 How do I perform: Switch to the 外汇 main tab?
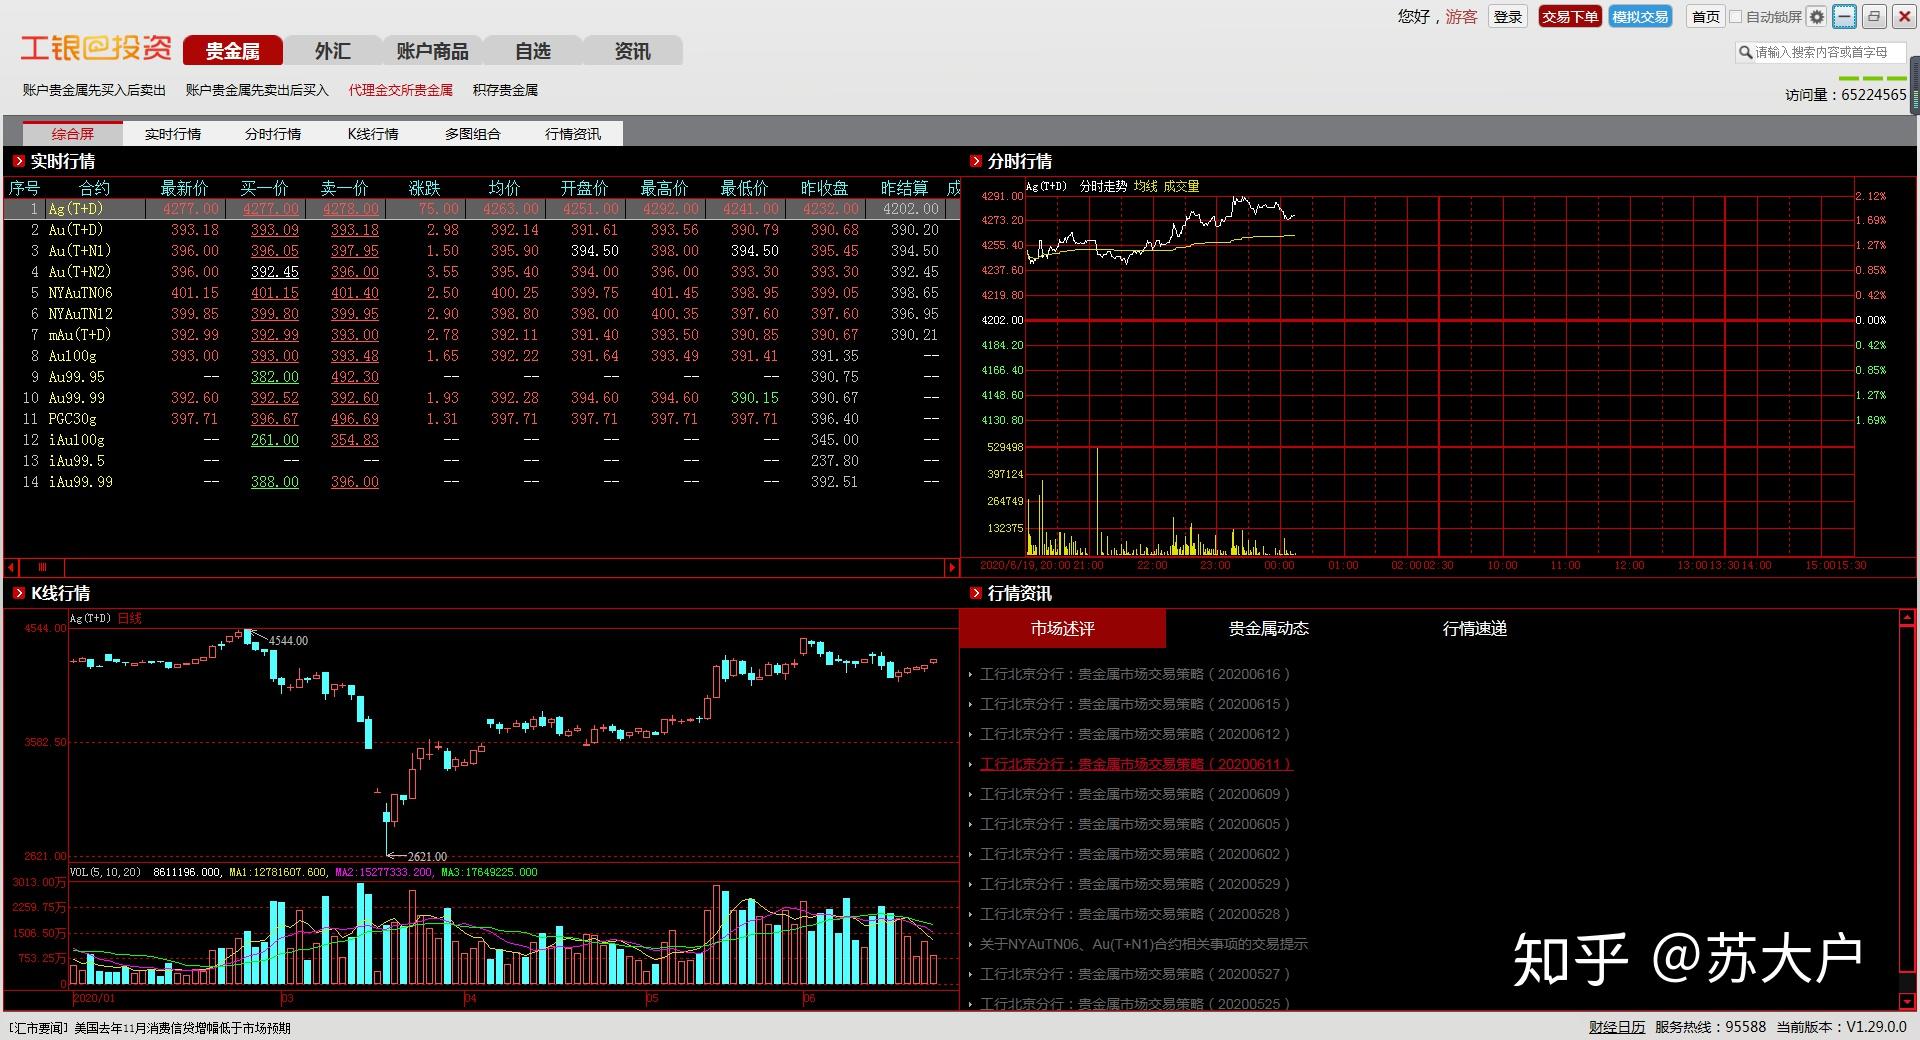333,51
